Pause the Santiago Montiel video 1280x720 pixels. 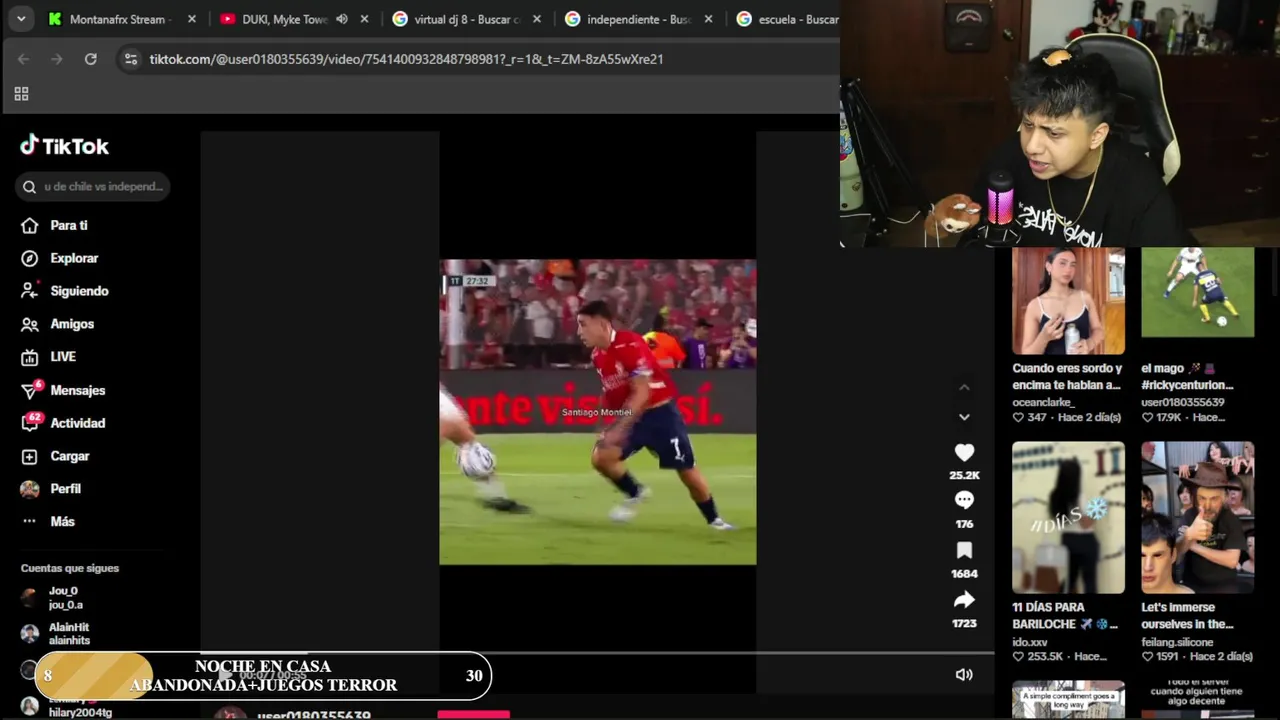598,412
